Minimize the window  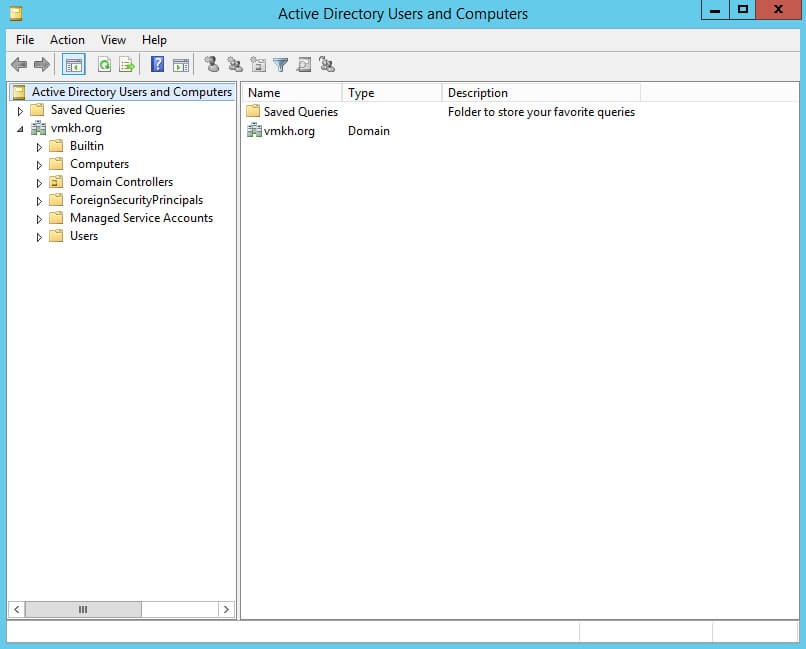click(x=715, y=9)
